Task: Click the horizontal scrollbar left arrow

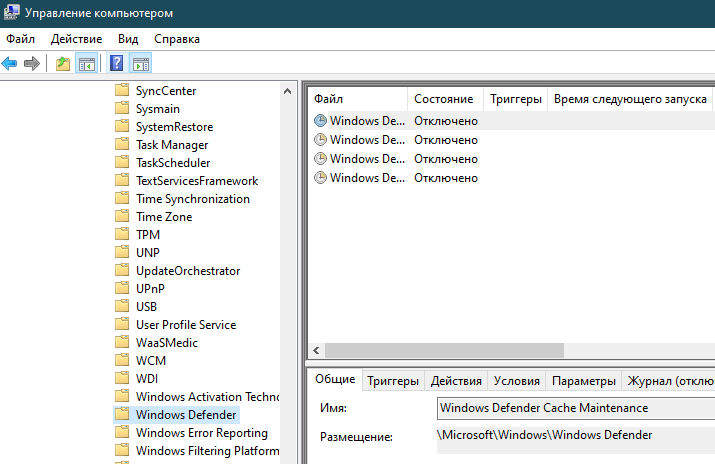Action: [x=317, y=351]
